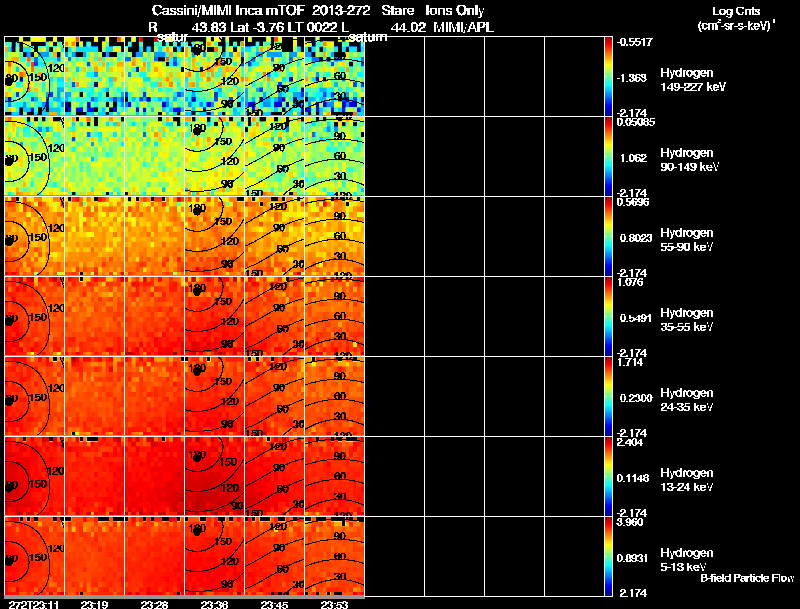Image resolution: width=800 pixels, height=609 pixels.
Task: Click the '23:53' time axis label
Action: click(x=335, y=604)
